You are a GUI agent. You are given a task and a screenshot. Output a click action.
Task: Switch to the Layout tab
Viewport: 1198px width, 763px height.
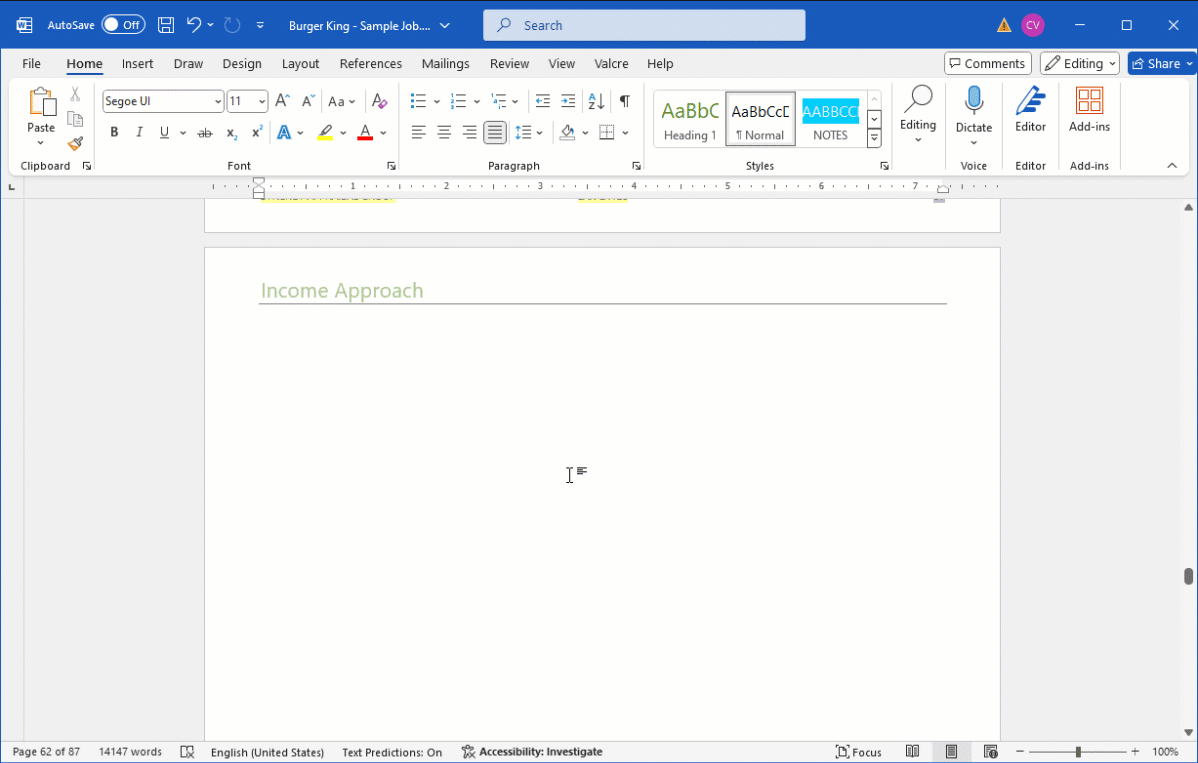[x=300, y=63]
